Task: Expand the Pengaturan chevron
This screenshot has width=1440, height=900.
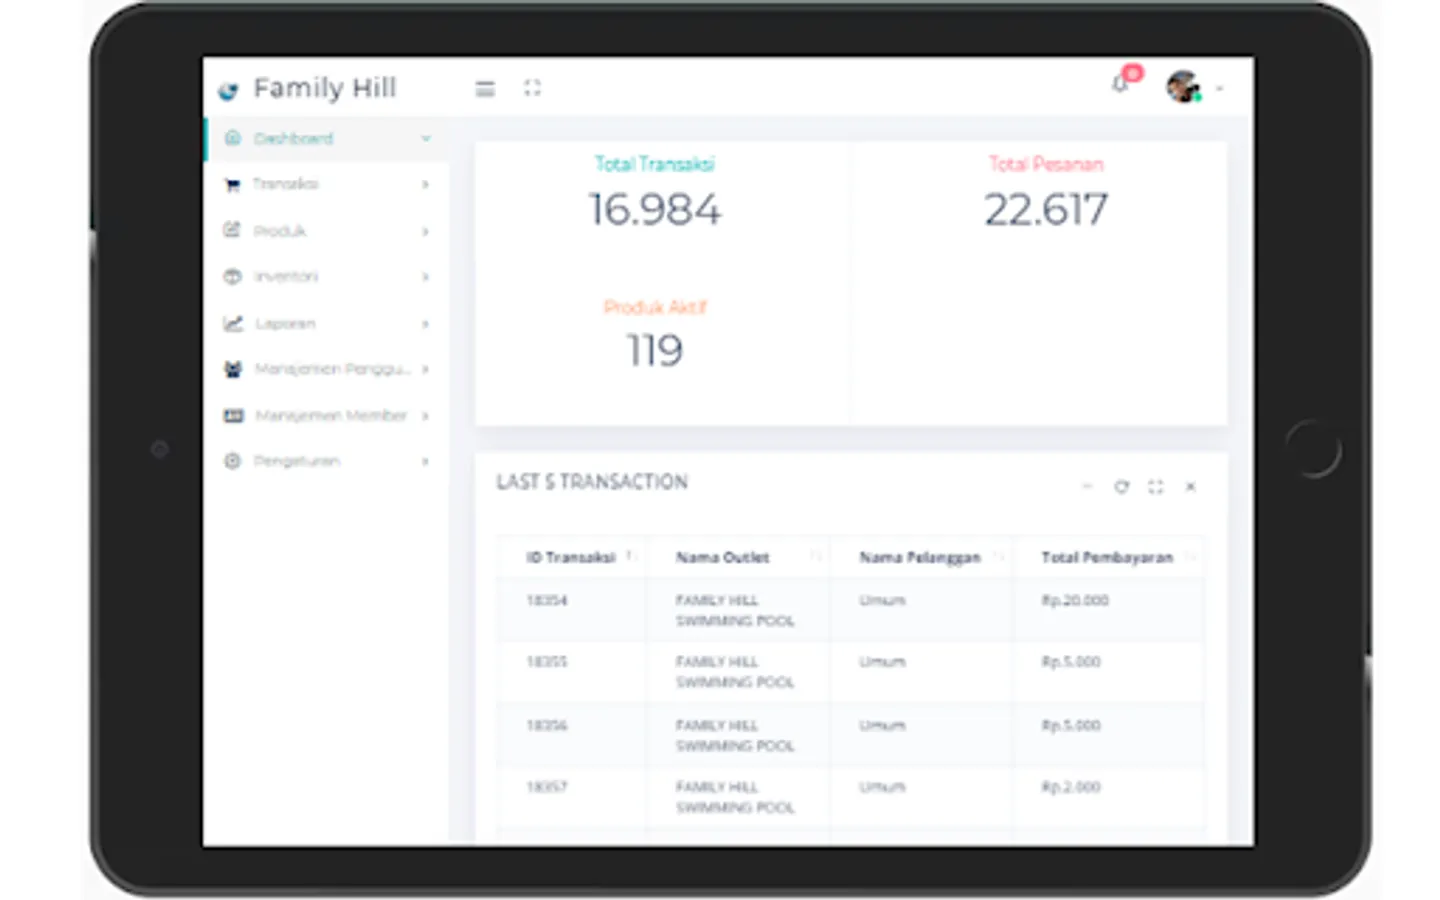Action: 426,461
